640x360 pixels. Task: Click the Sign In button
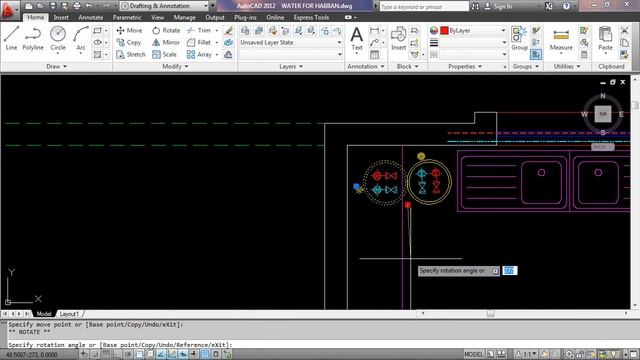point(498,6)
